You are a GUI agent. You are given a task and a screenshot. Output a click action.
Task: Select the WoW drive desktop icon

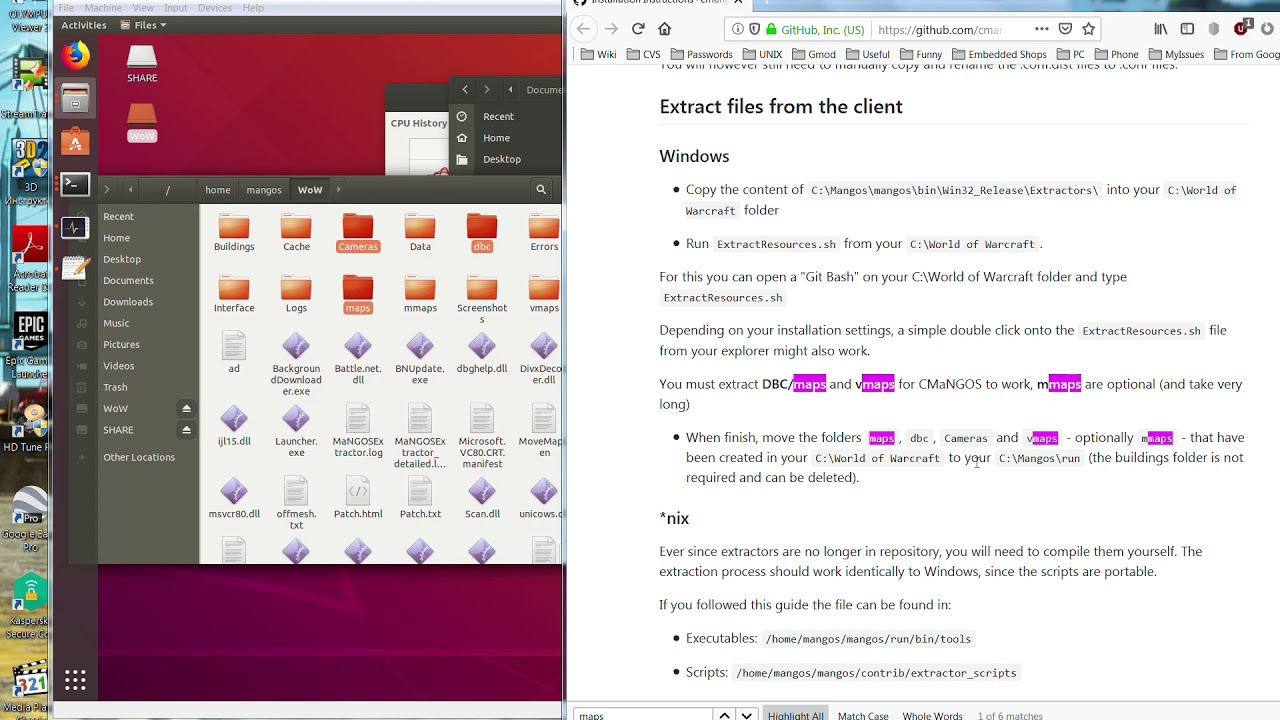(142, 123)
